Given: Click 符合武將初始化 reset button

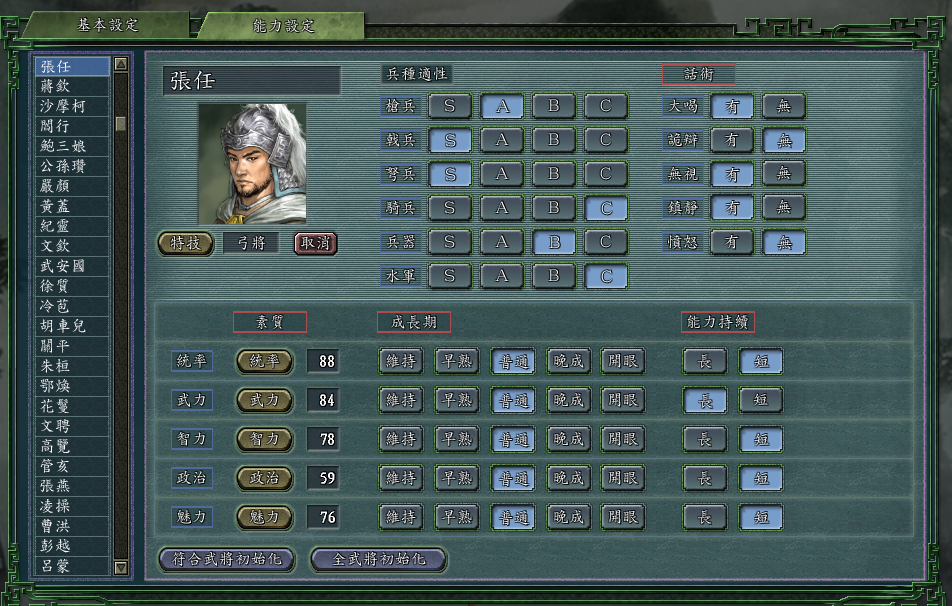Looking at the screenshot, I should point(227,559).
